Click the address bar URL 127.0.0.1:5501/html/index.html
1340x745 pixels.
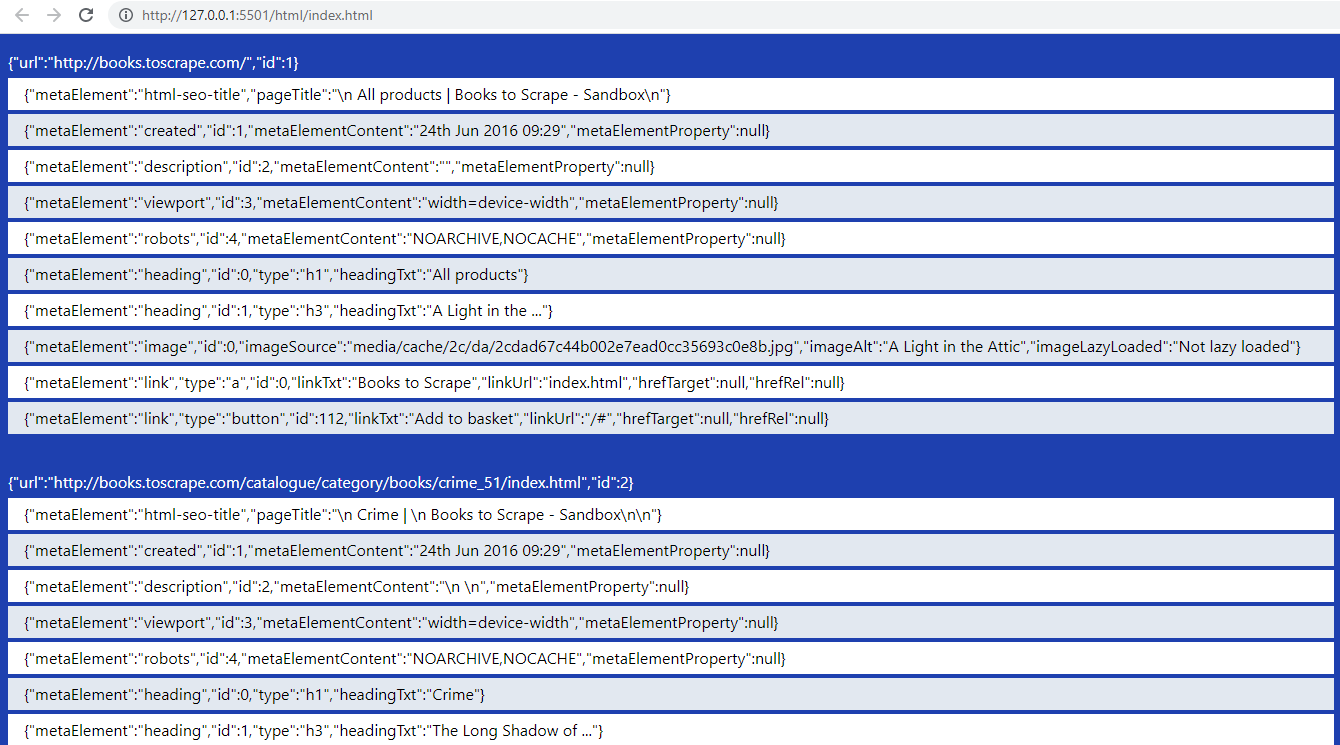tap(257, 15)
